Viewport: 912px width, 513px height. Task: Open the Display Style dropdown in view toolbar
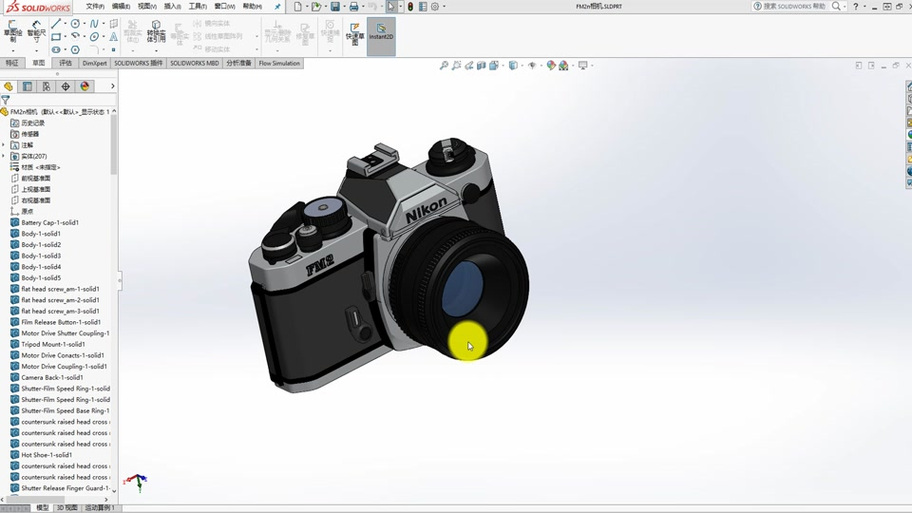(522, 66)
